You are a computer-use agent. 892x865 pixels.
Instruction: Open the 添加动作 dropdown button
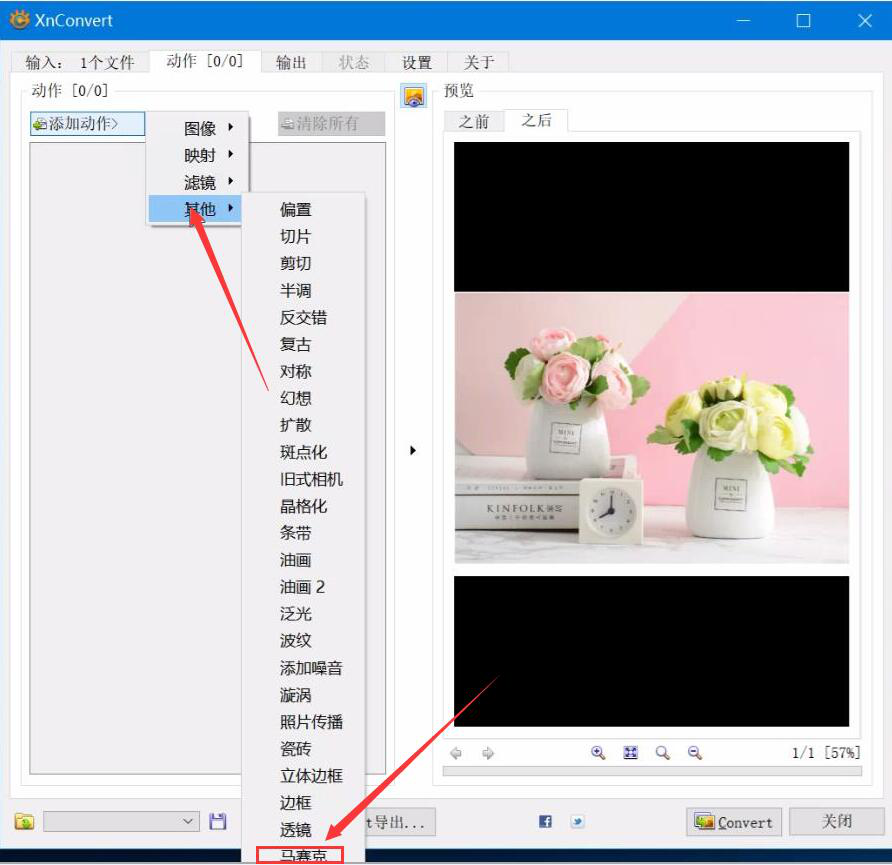(x=88, y=123)
